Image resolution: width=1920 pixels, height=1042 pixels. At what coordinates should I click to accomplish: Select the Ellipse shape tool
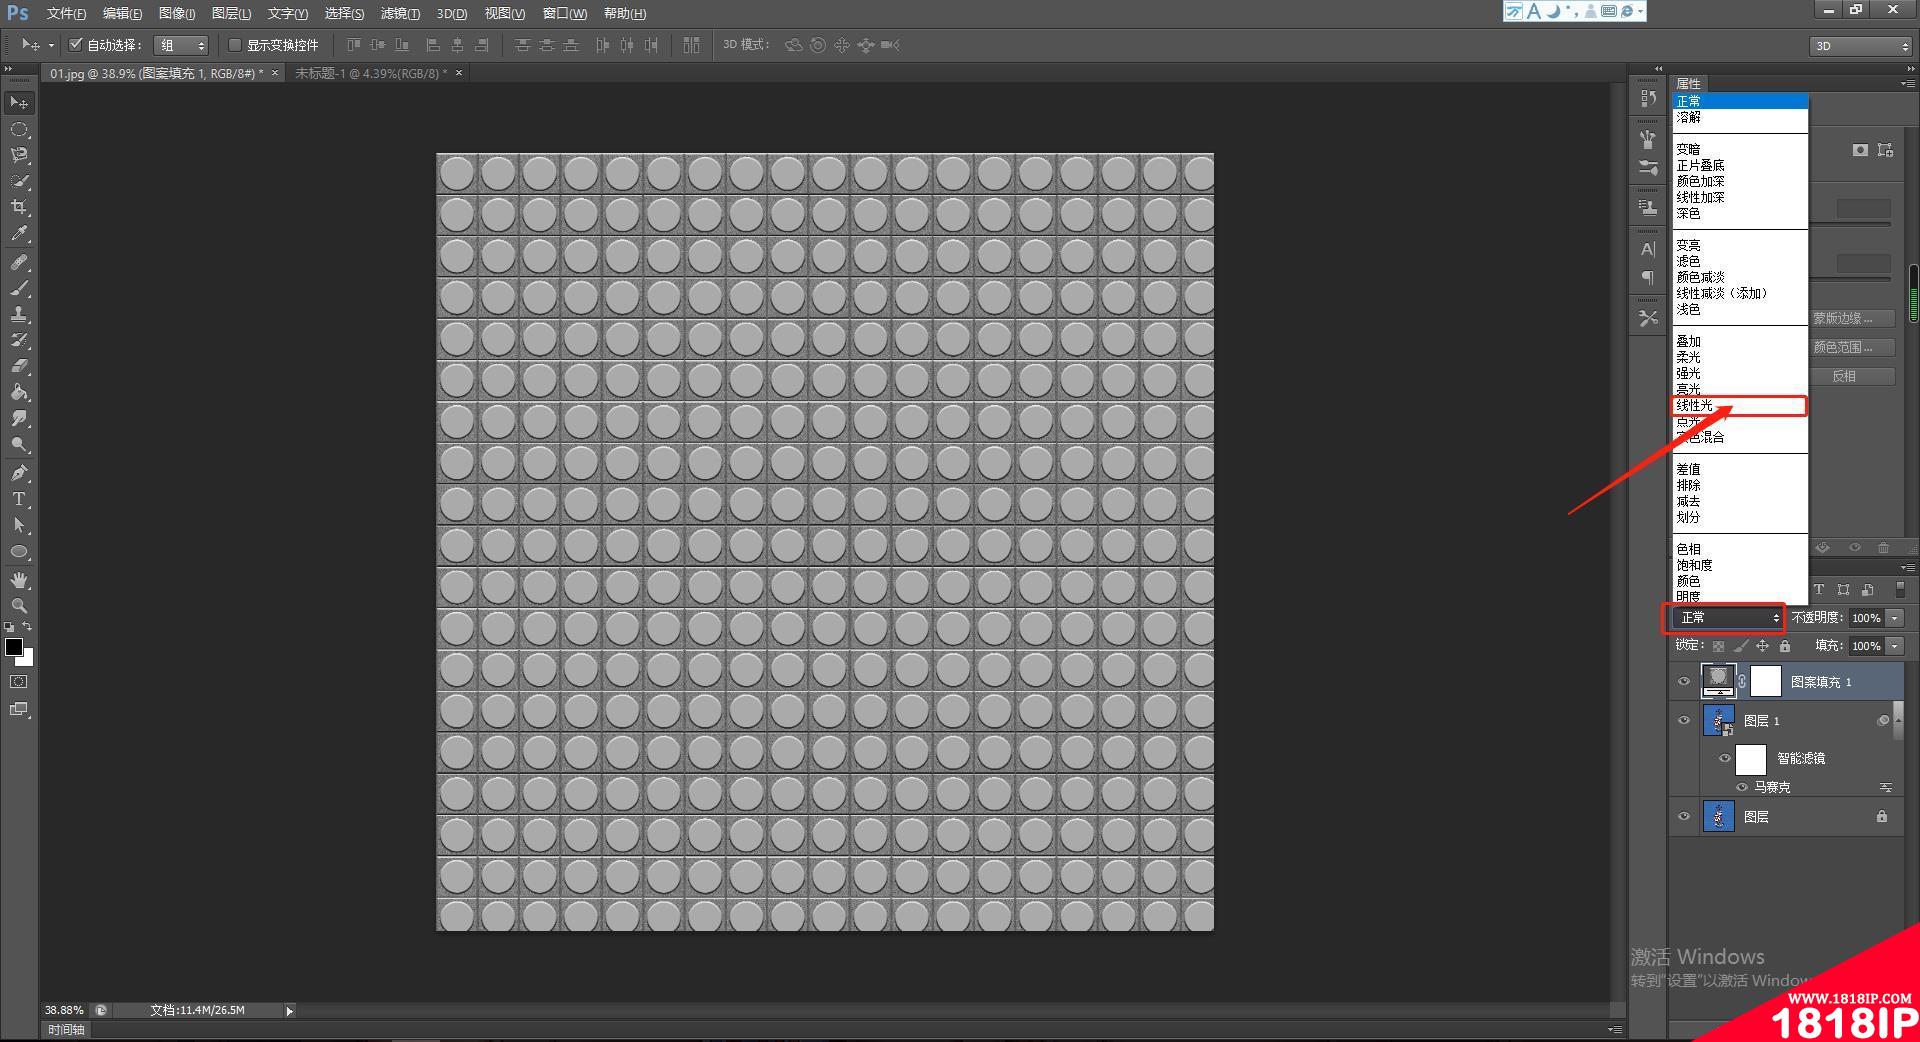19,551
